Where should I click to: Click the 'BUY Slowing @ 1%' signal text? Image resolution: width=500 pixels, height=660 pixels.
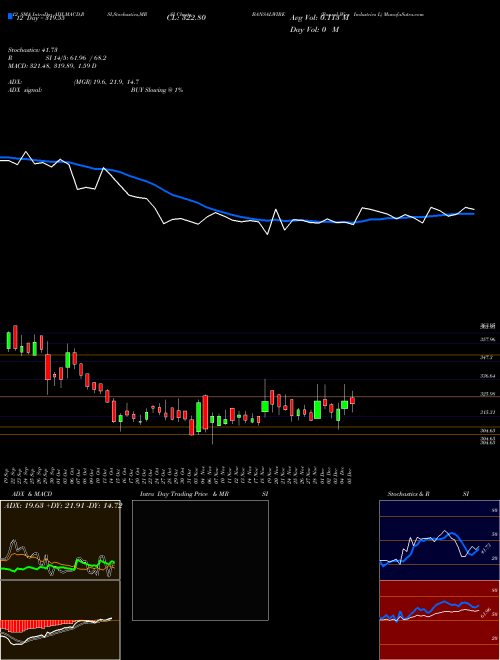pyautogui.click(x=157, y=90)
